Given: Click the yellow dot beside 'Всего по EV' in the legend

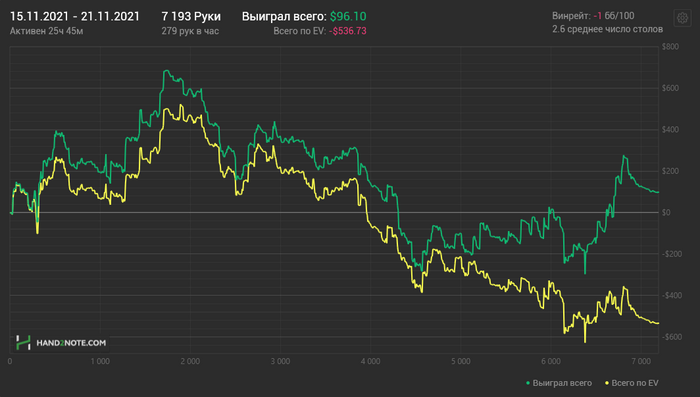Looking at the screenshot, I should [x=607, y=383].
